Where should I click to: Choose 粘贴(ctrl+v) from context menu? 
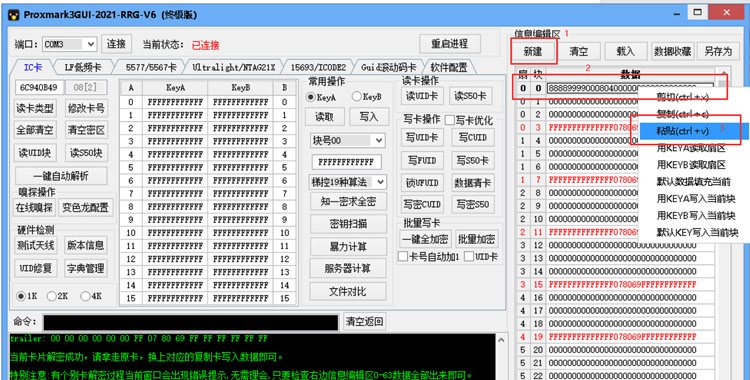coord(694,131)
